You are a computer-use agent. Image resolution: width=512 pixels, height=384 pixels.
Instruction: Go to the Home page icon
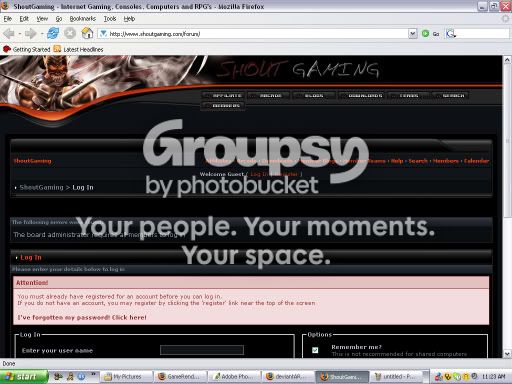(87, 33)
